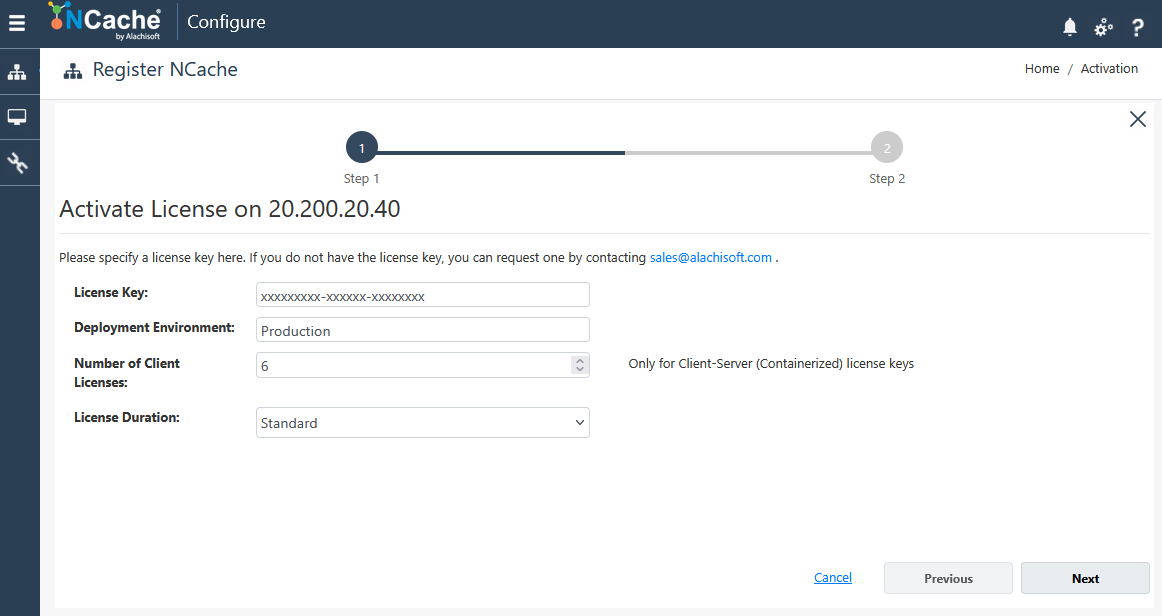Open the tools sidebar icon

(x=17, y=162)
